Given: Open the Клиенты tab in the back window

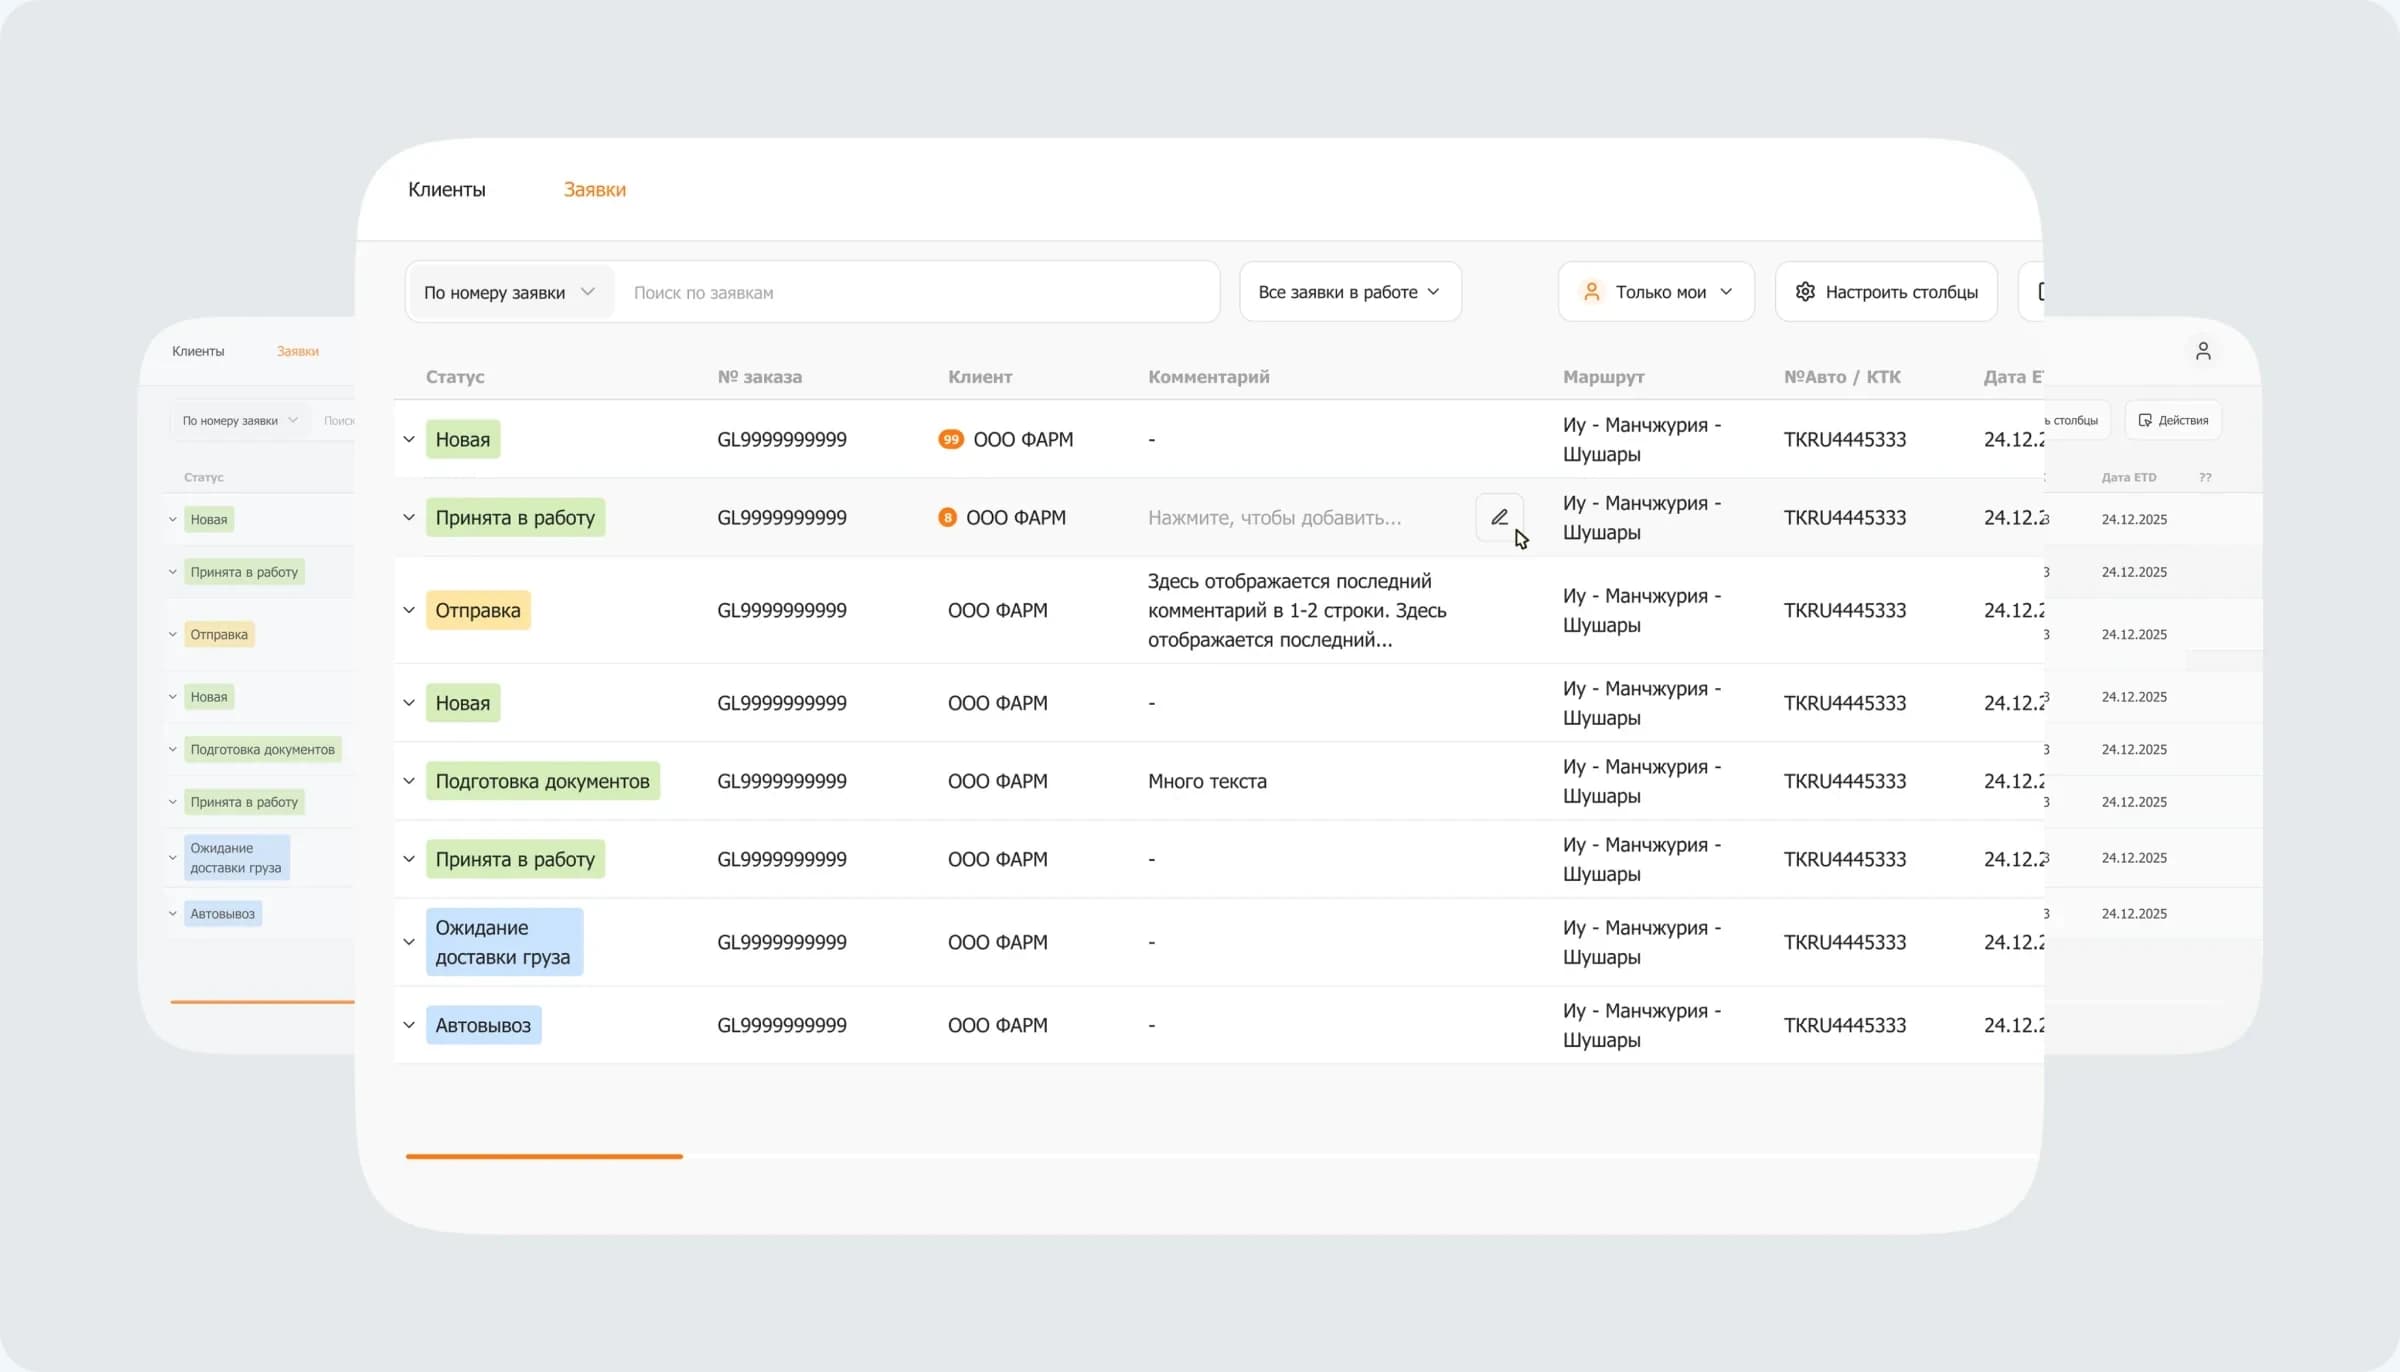Looking at the screenshot, I should tap(198, 351).
